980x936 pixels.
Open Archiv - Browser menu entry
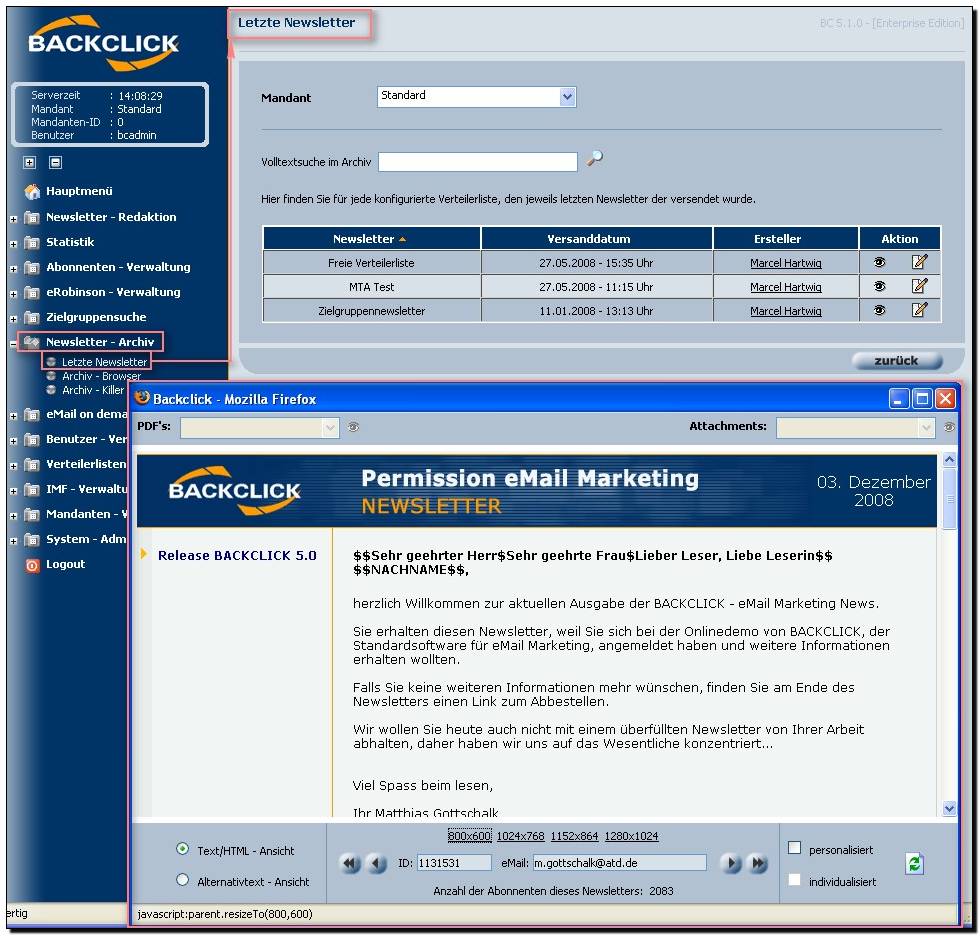click(101, 376)
